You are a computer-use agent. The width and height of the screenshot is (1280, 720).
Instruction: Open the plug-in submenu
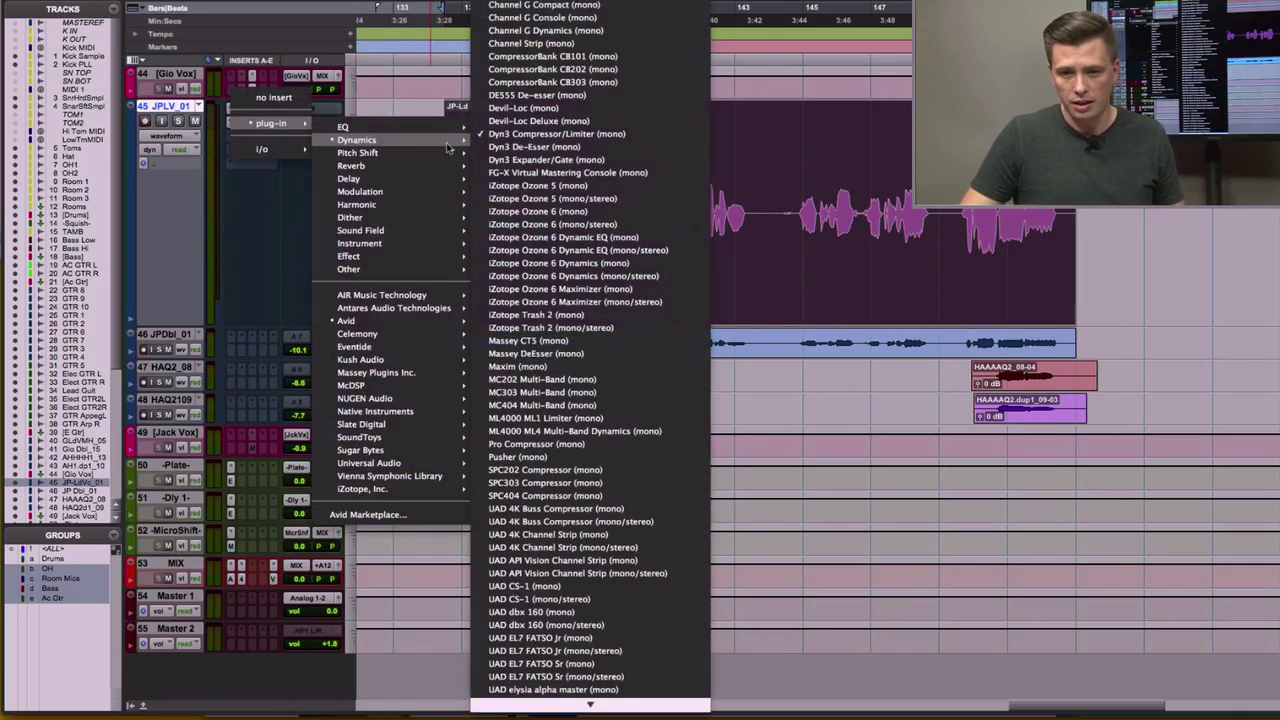pos(270,124)
